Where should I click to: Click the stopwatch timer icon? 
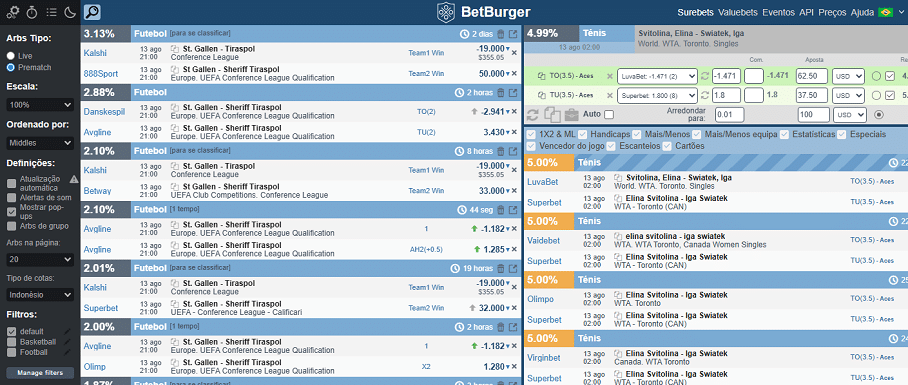(x=32, y=12)
